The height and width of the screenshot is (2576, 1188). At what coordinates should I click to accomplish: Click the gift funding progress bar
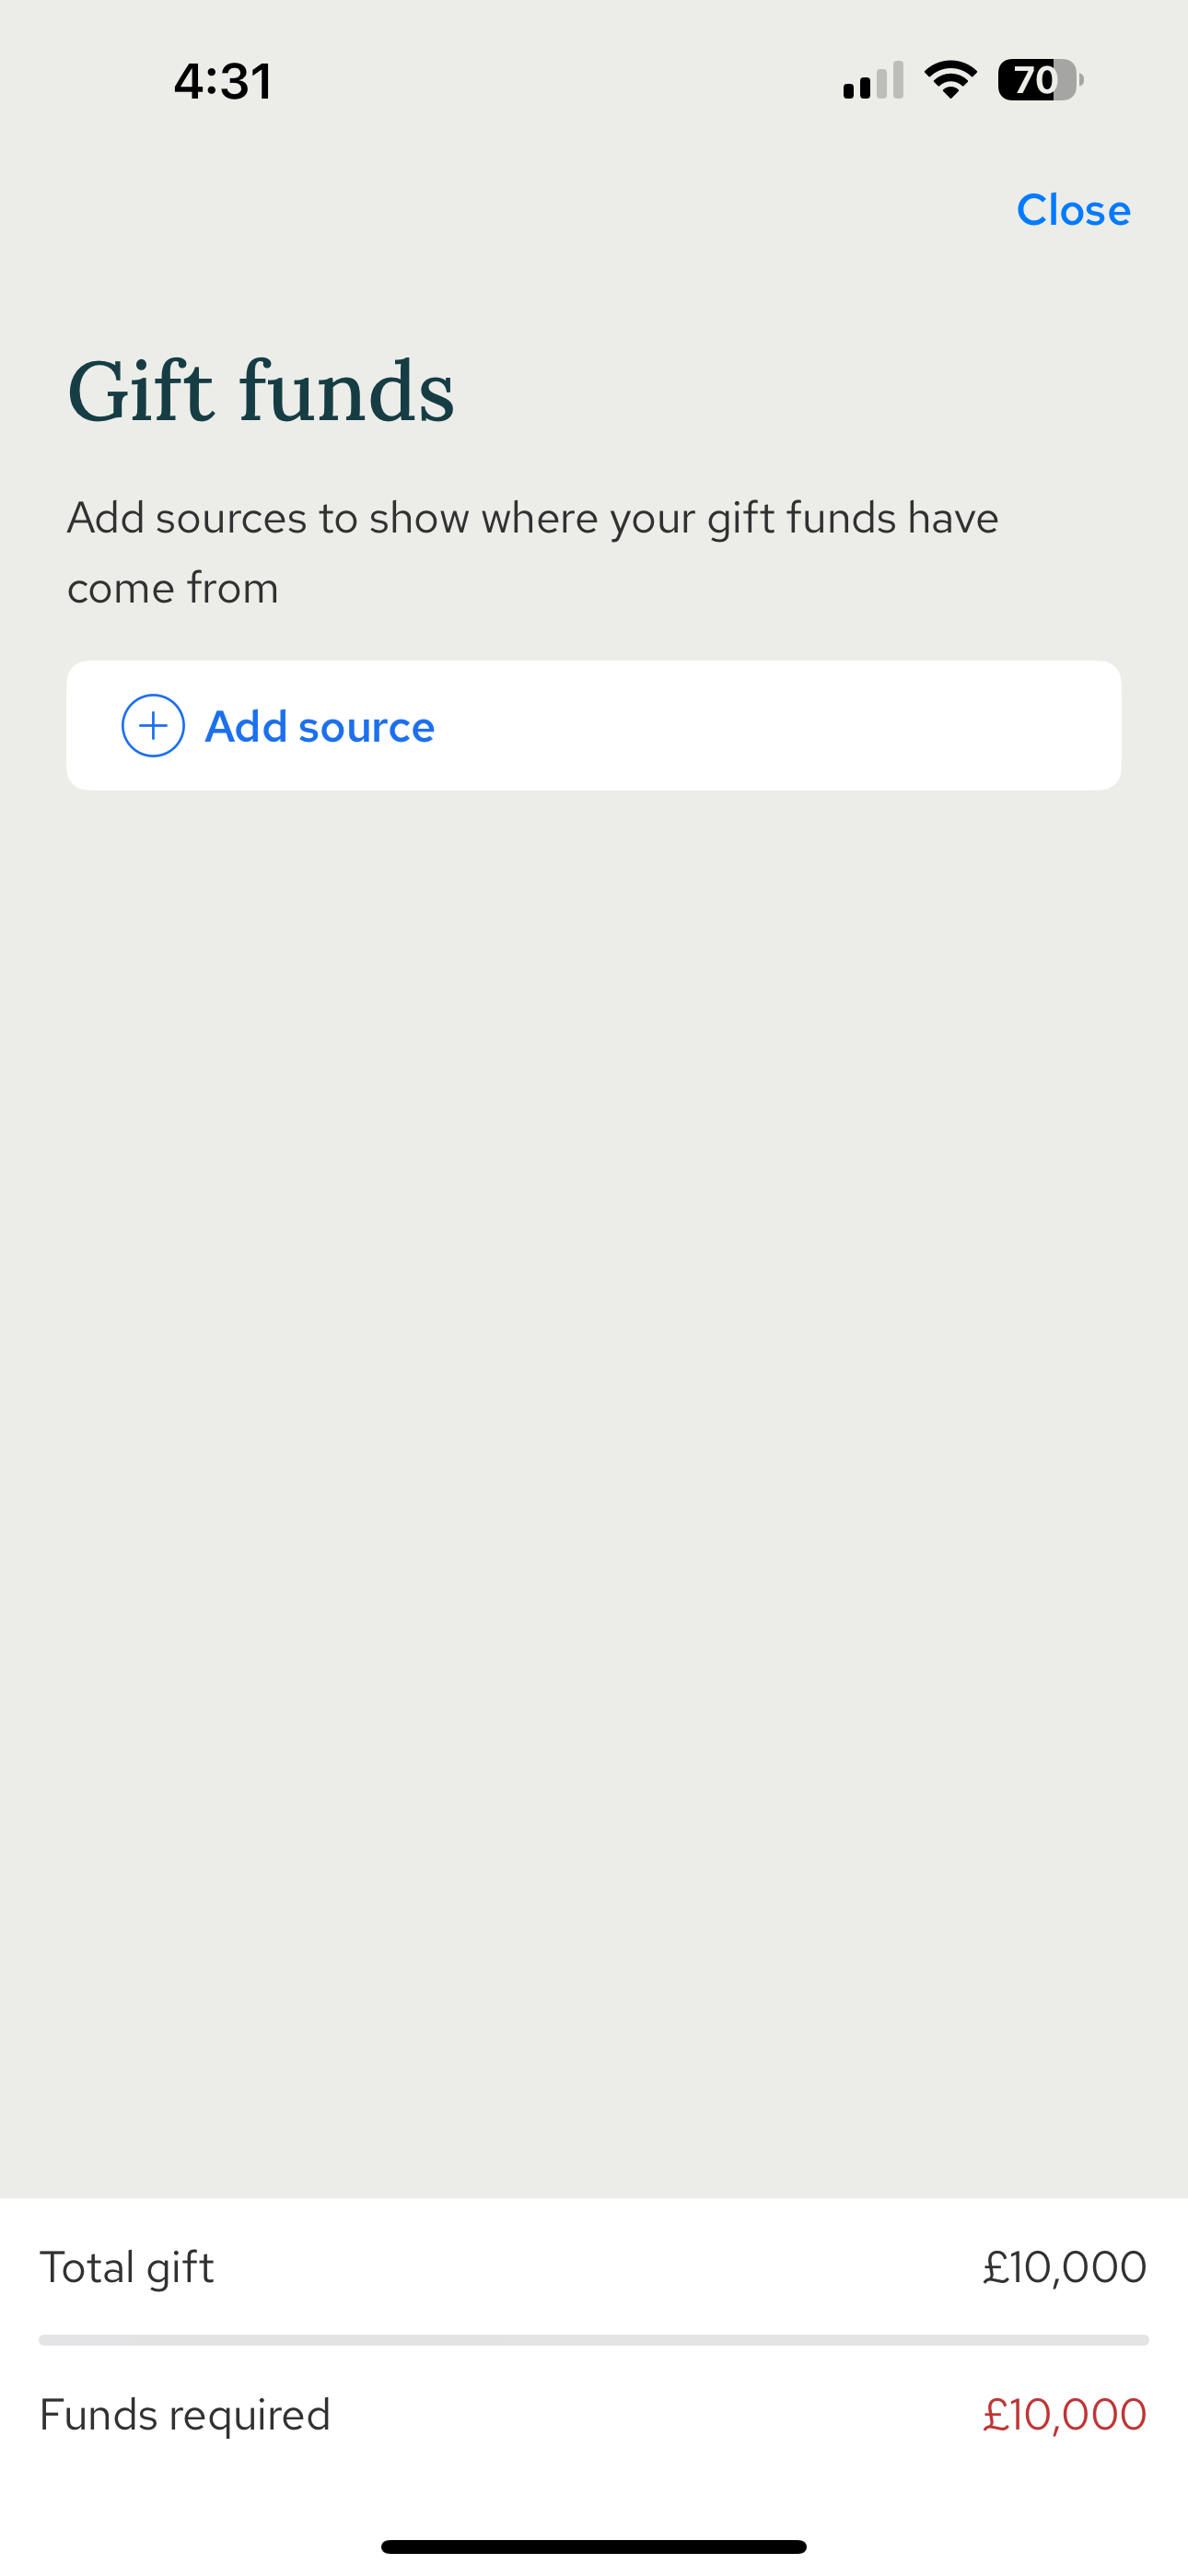[x=594, y=2340]
